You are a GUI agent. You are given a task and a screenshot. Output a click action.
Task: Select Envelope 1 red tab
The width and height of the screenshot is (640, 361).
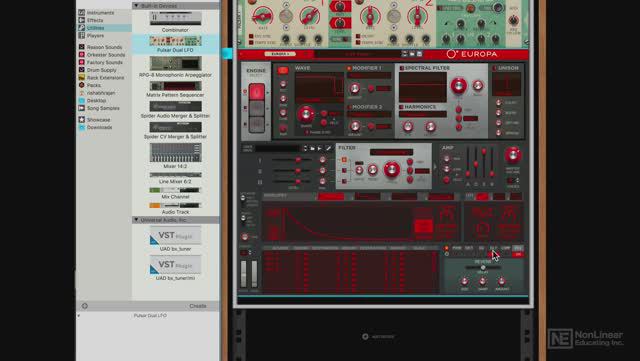tap(331, 197)
